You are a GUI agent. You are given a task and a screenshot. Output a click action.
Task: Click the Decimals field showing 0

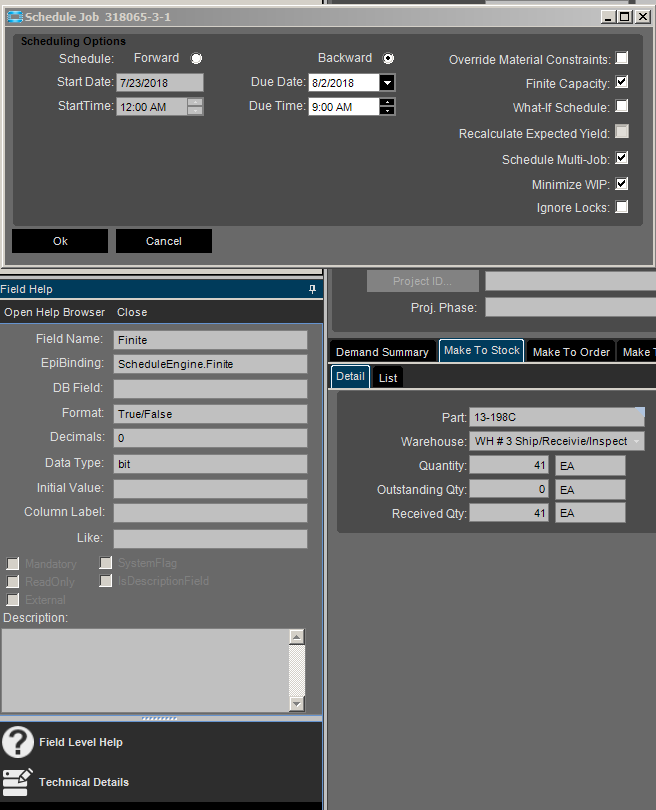(x=210, y=438)
